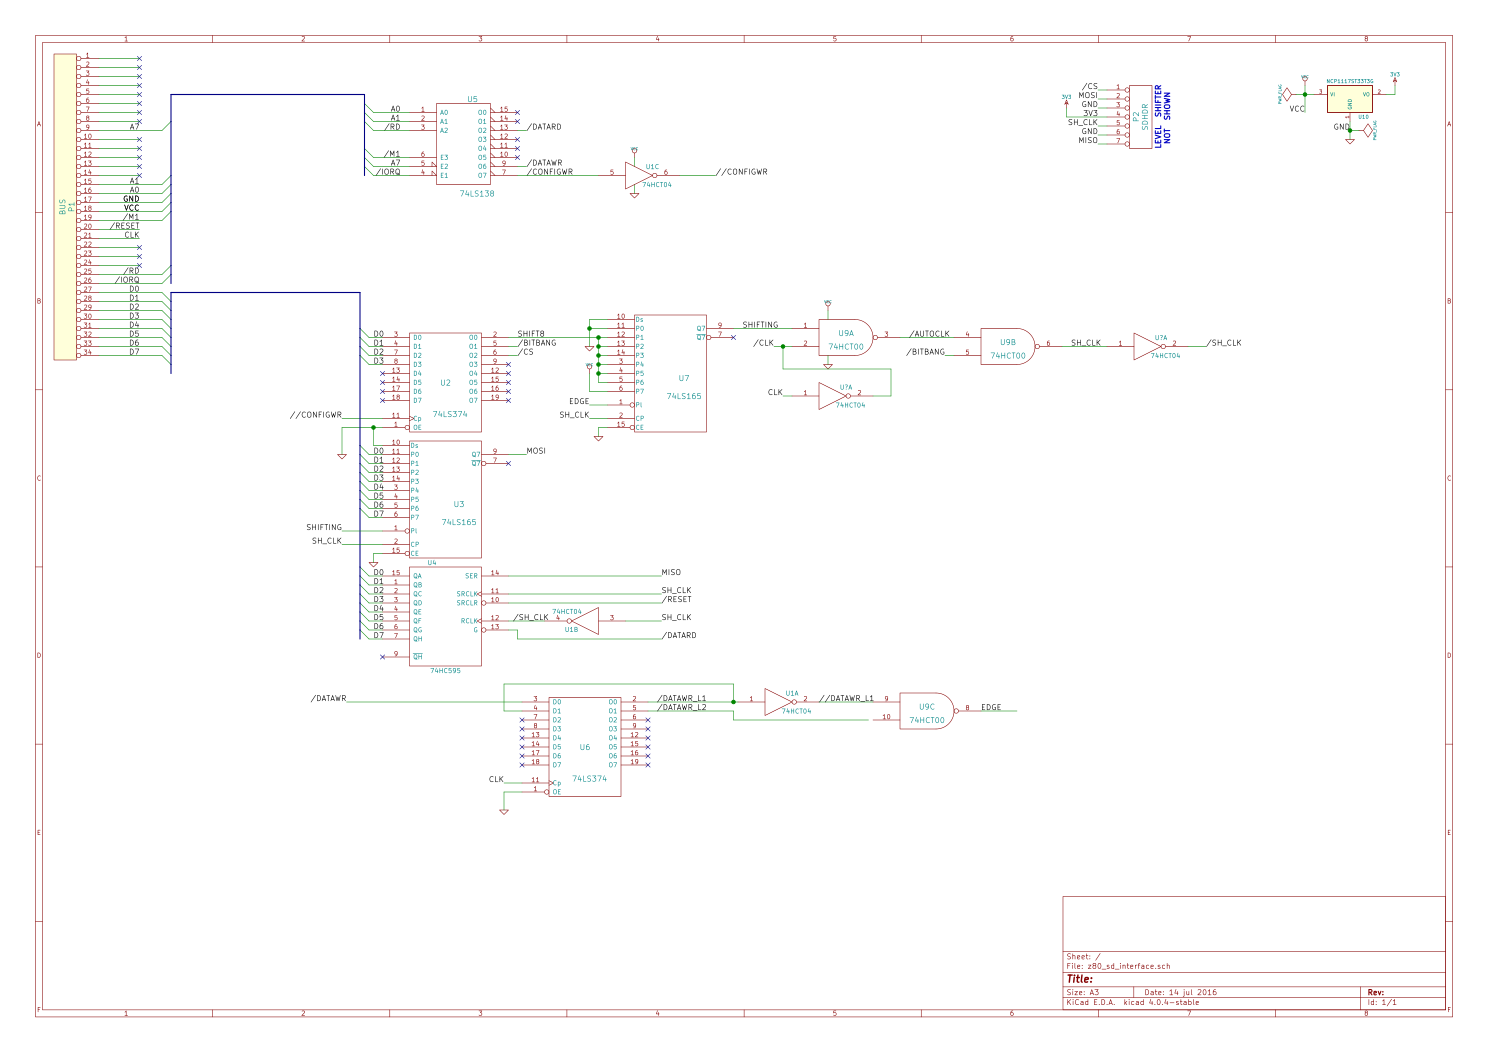
Task: Click the ground symbol below U1C inverter
Action: [634, 196]
